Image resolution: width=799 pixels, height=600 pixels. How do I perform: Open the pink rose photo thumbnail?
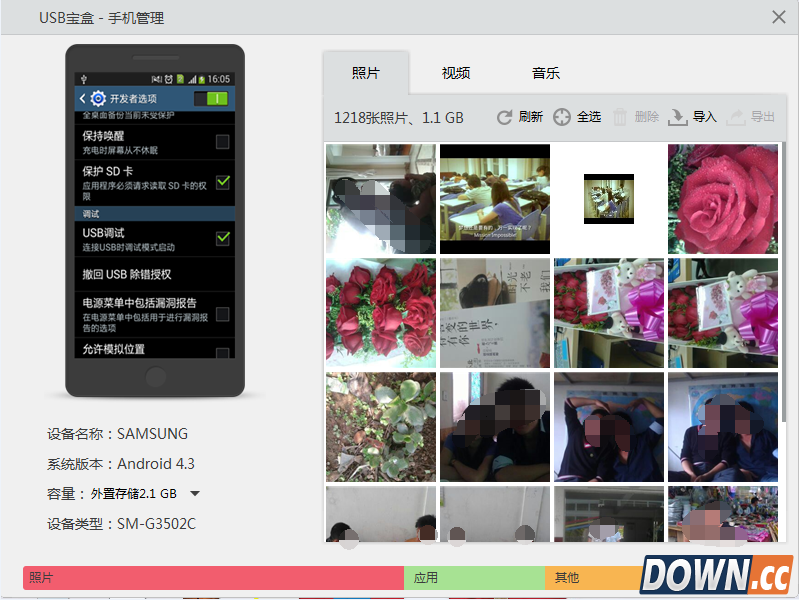pos(722,198)
